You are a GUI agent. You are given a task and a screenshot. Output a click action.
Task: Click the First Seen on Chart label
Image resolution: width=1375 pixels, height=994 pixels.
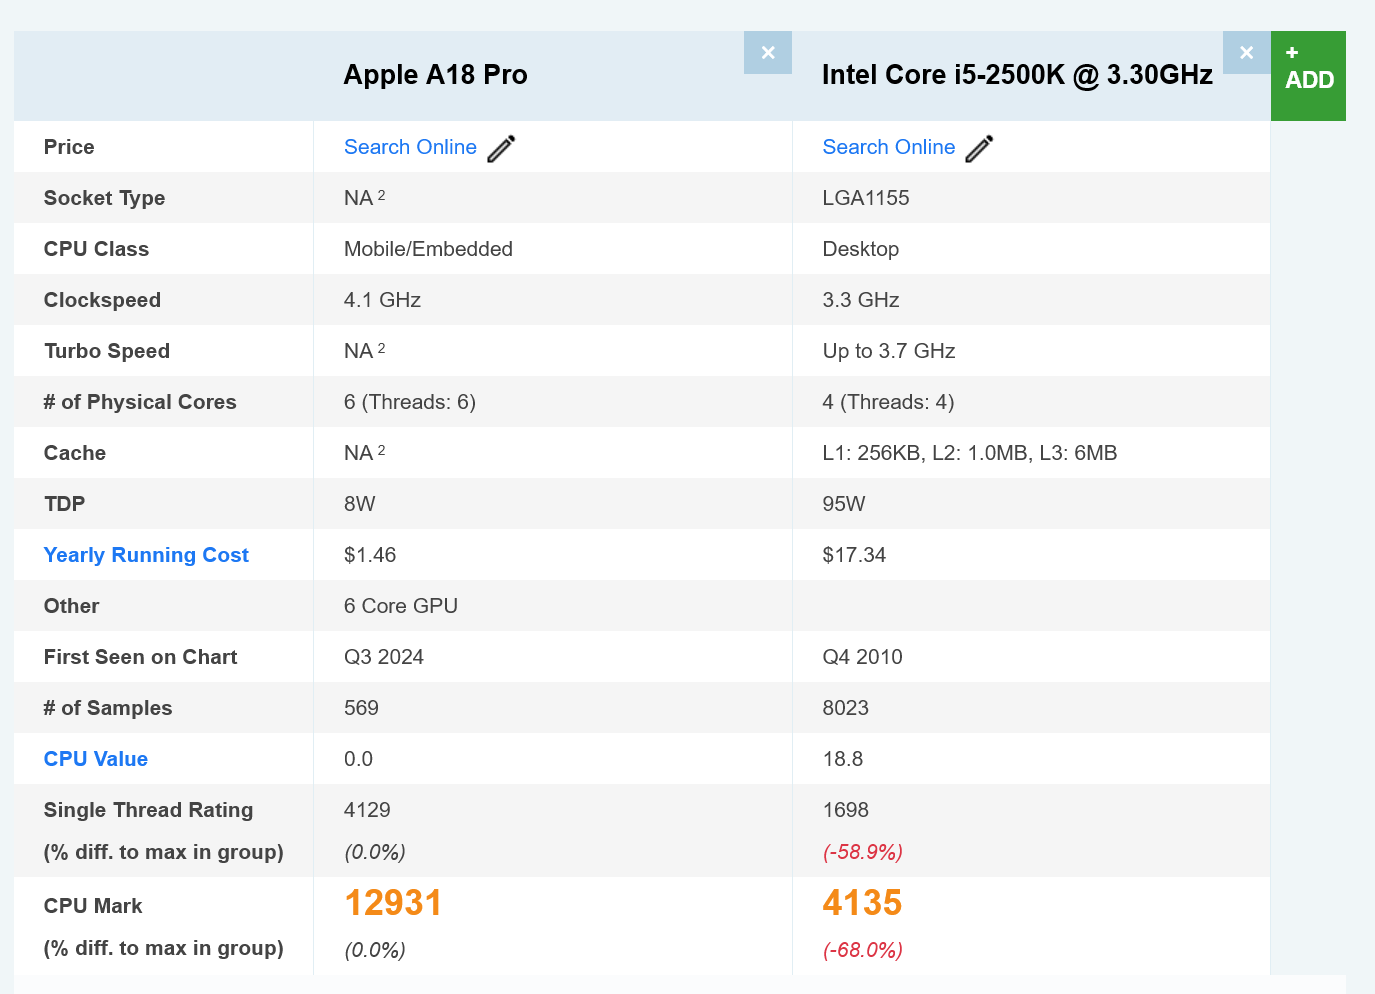click(141, 657)
